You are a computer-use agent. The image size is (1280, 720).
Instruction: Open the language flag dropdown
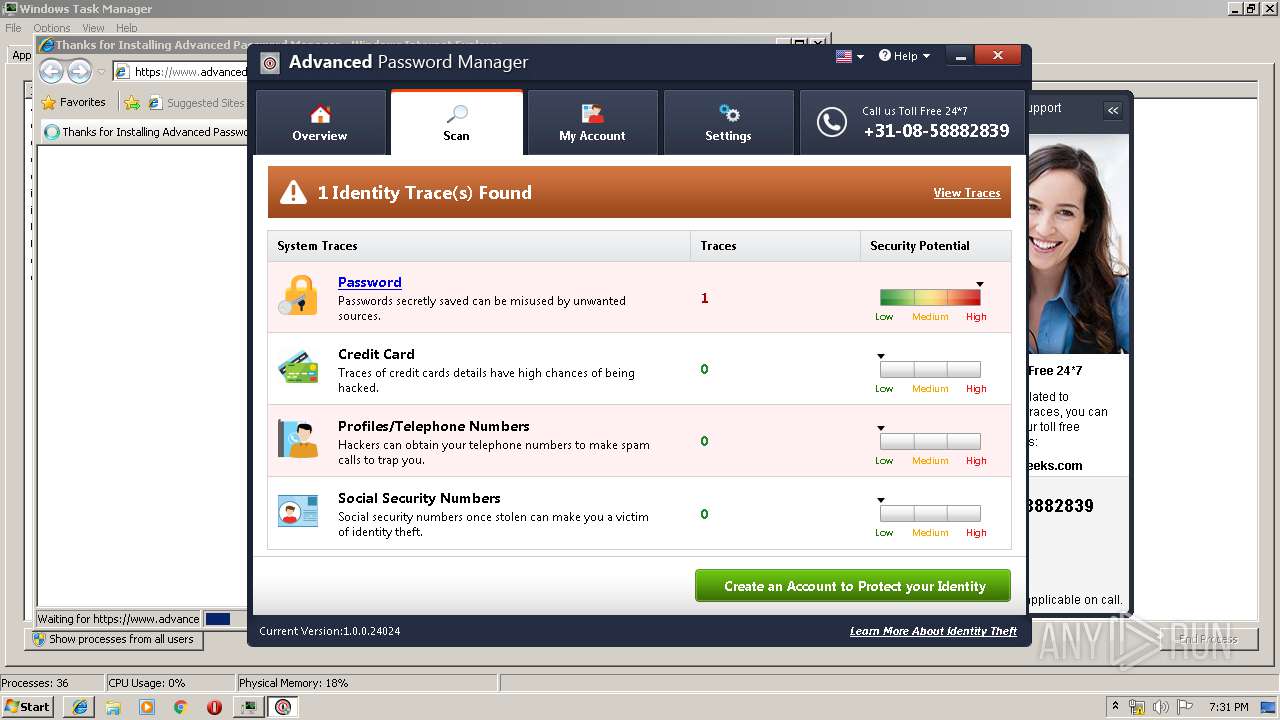coord(849,56)
